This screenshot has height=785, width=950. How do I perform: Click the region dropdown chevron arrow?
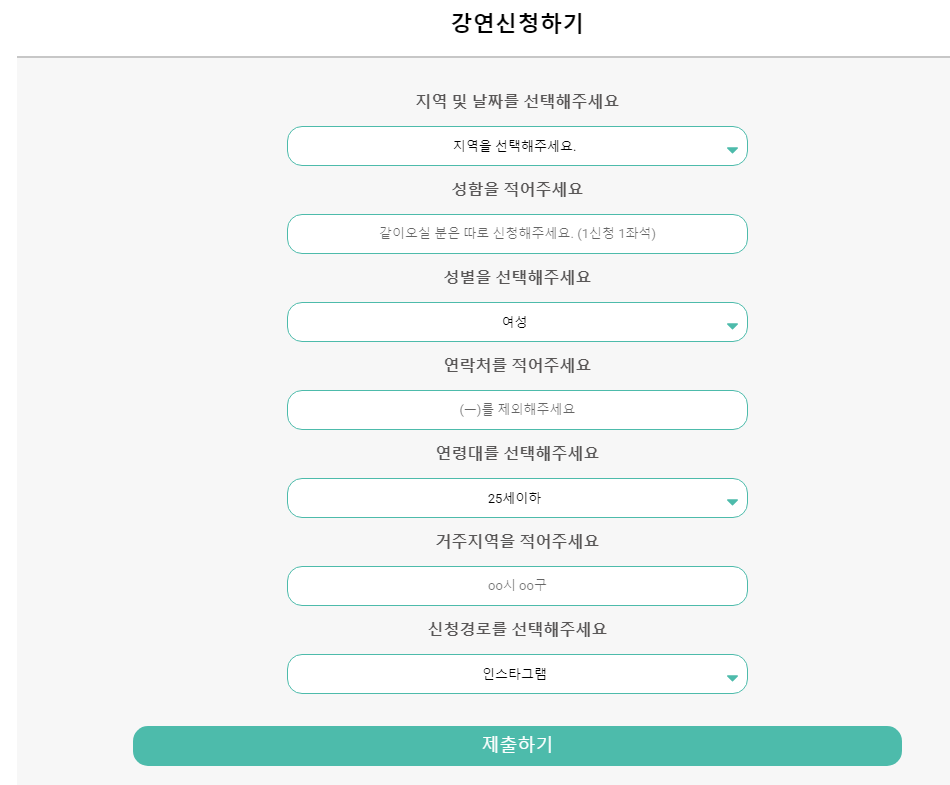[733, 146]
